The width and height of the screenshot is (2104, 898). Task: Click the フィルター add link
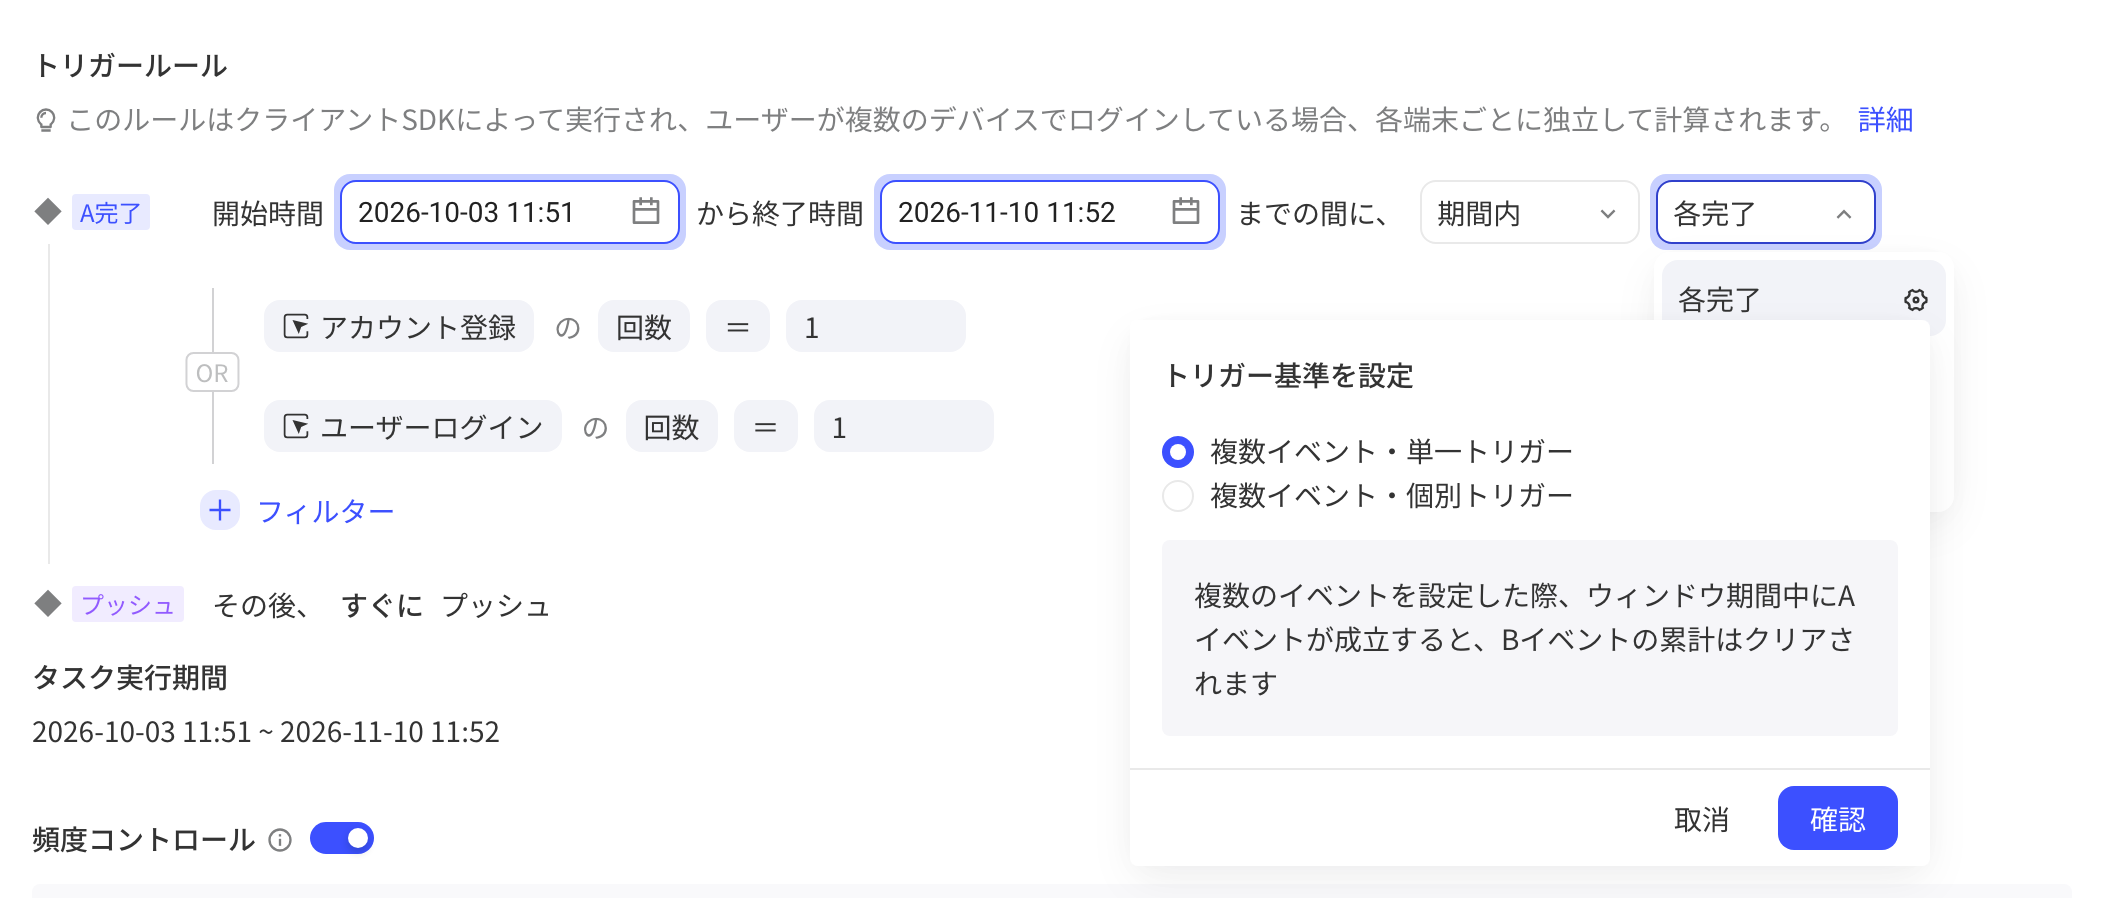(326, 511)
